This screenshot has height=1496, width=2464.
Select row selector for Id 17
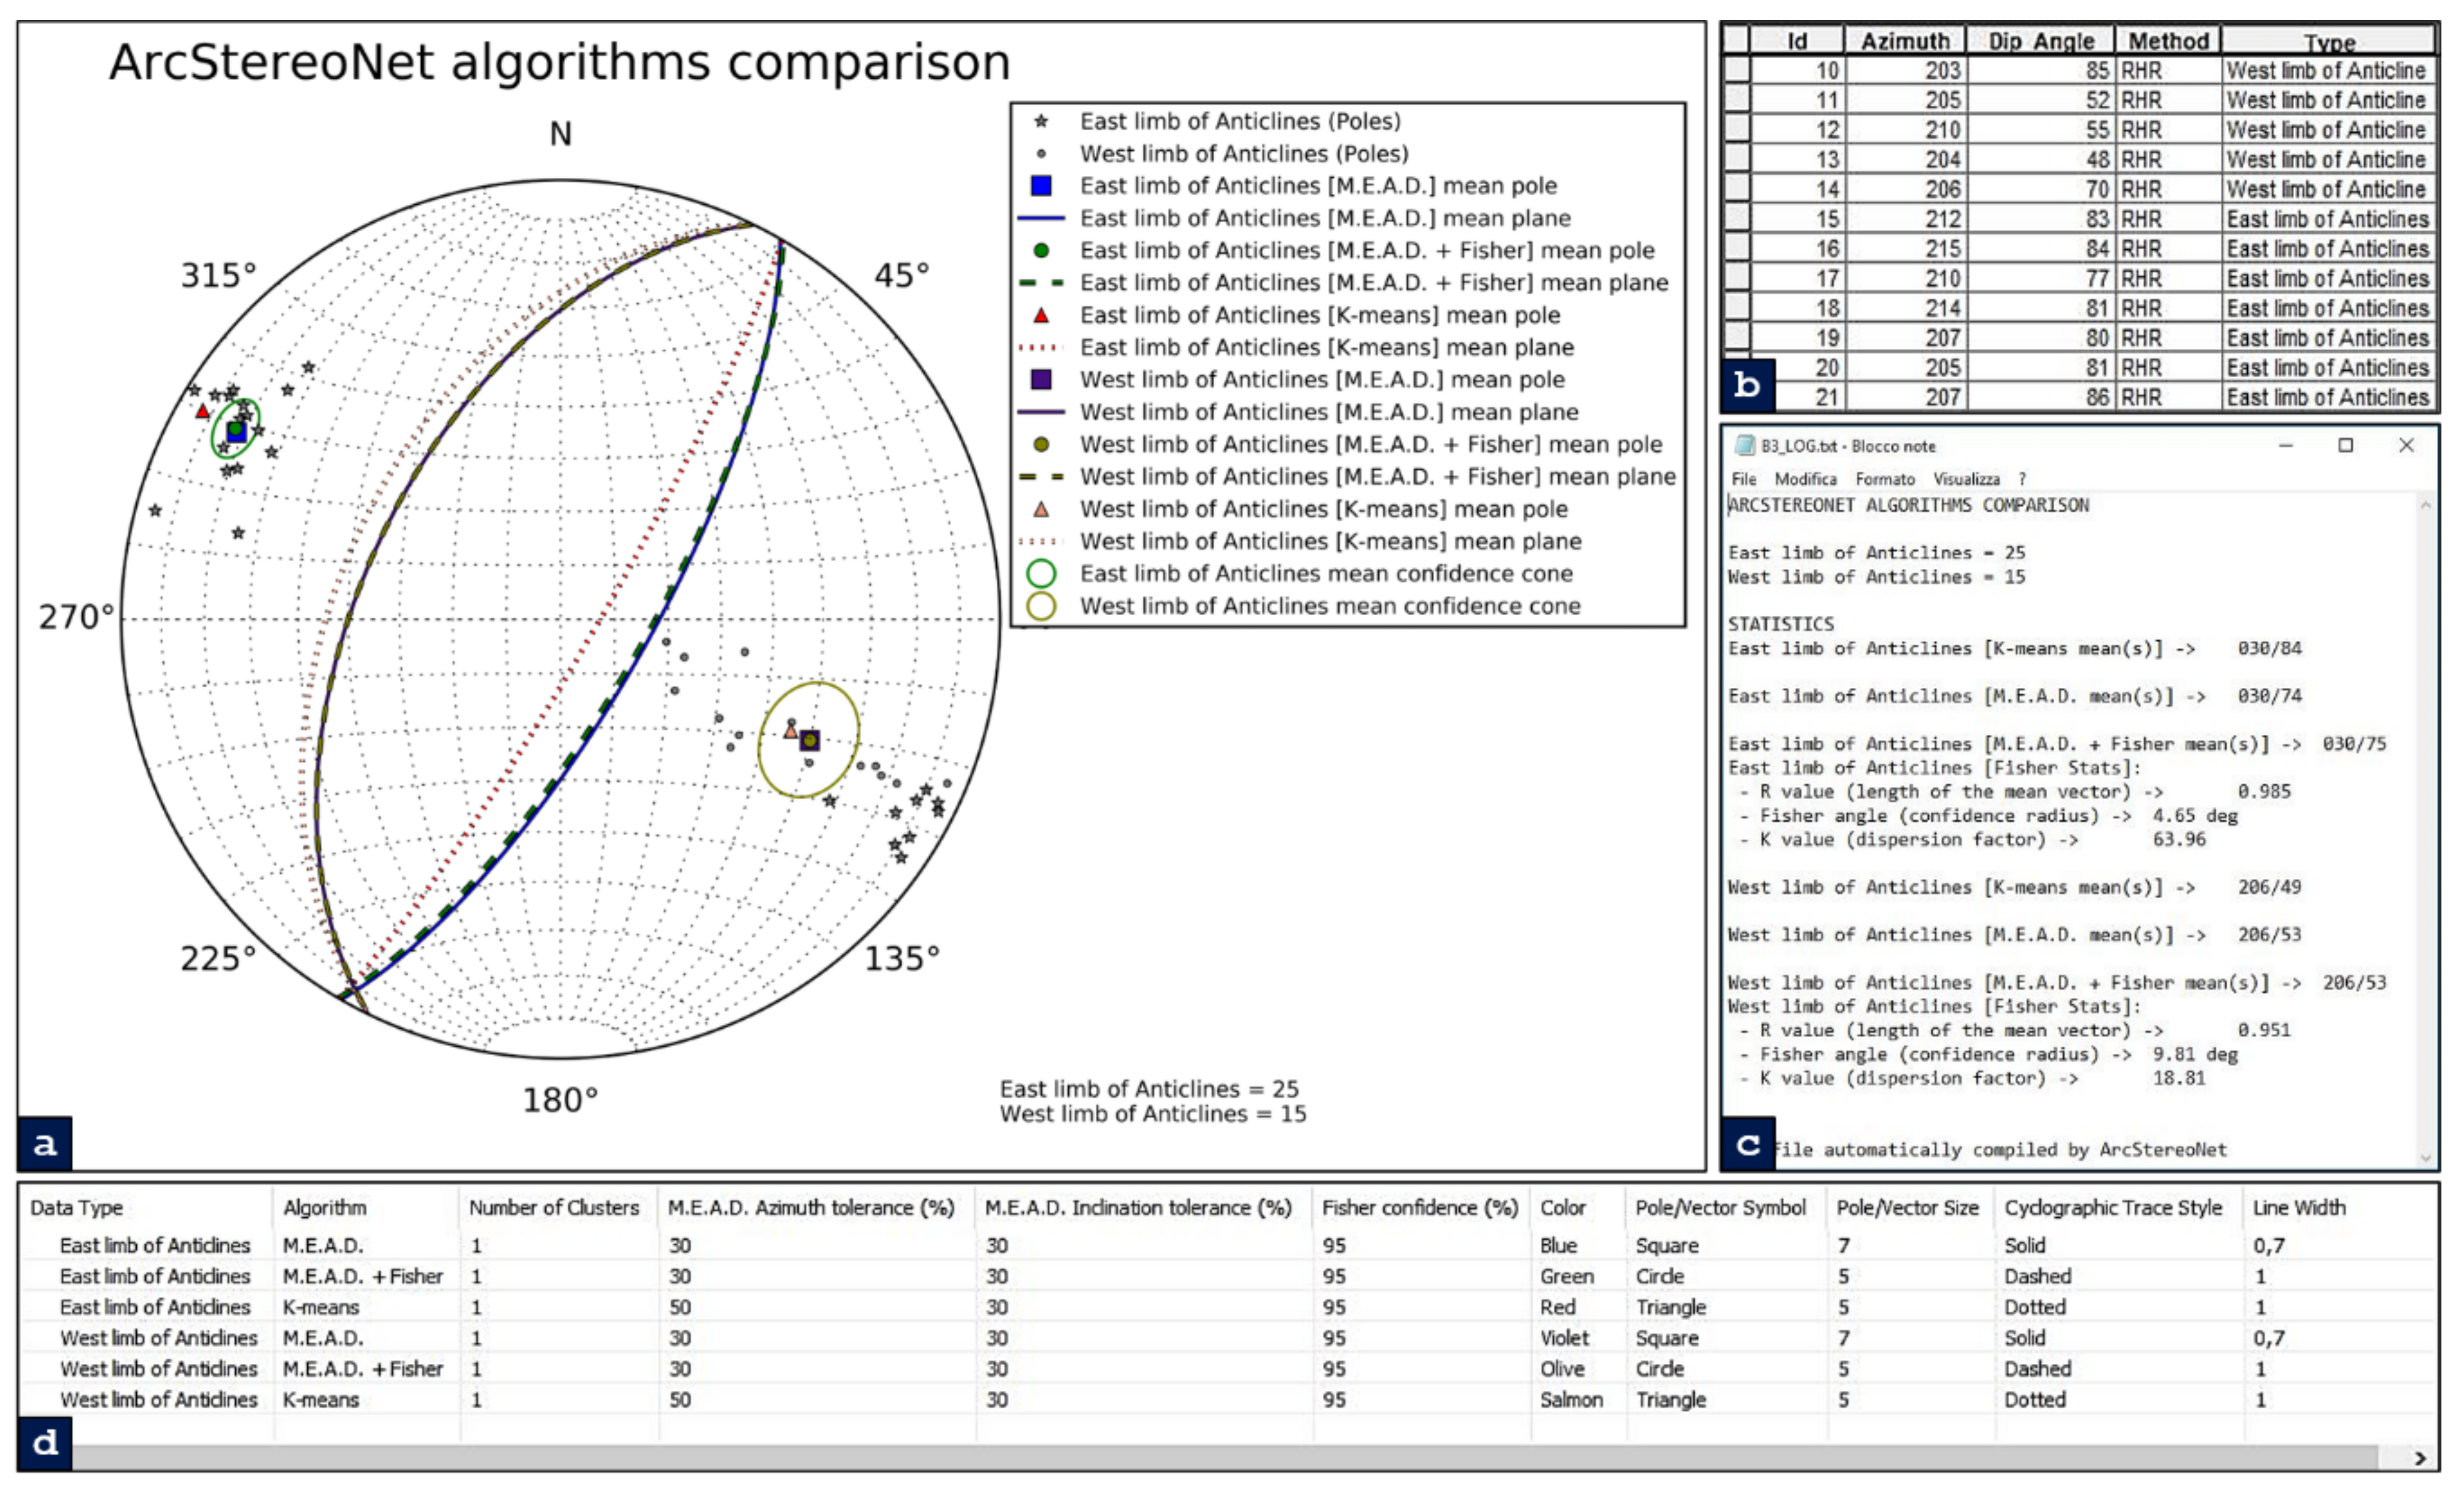click(x=1737, y=278)
